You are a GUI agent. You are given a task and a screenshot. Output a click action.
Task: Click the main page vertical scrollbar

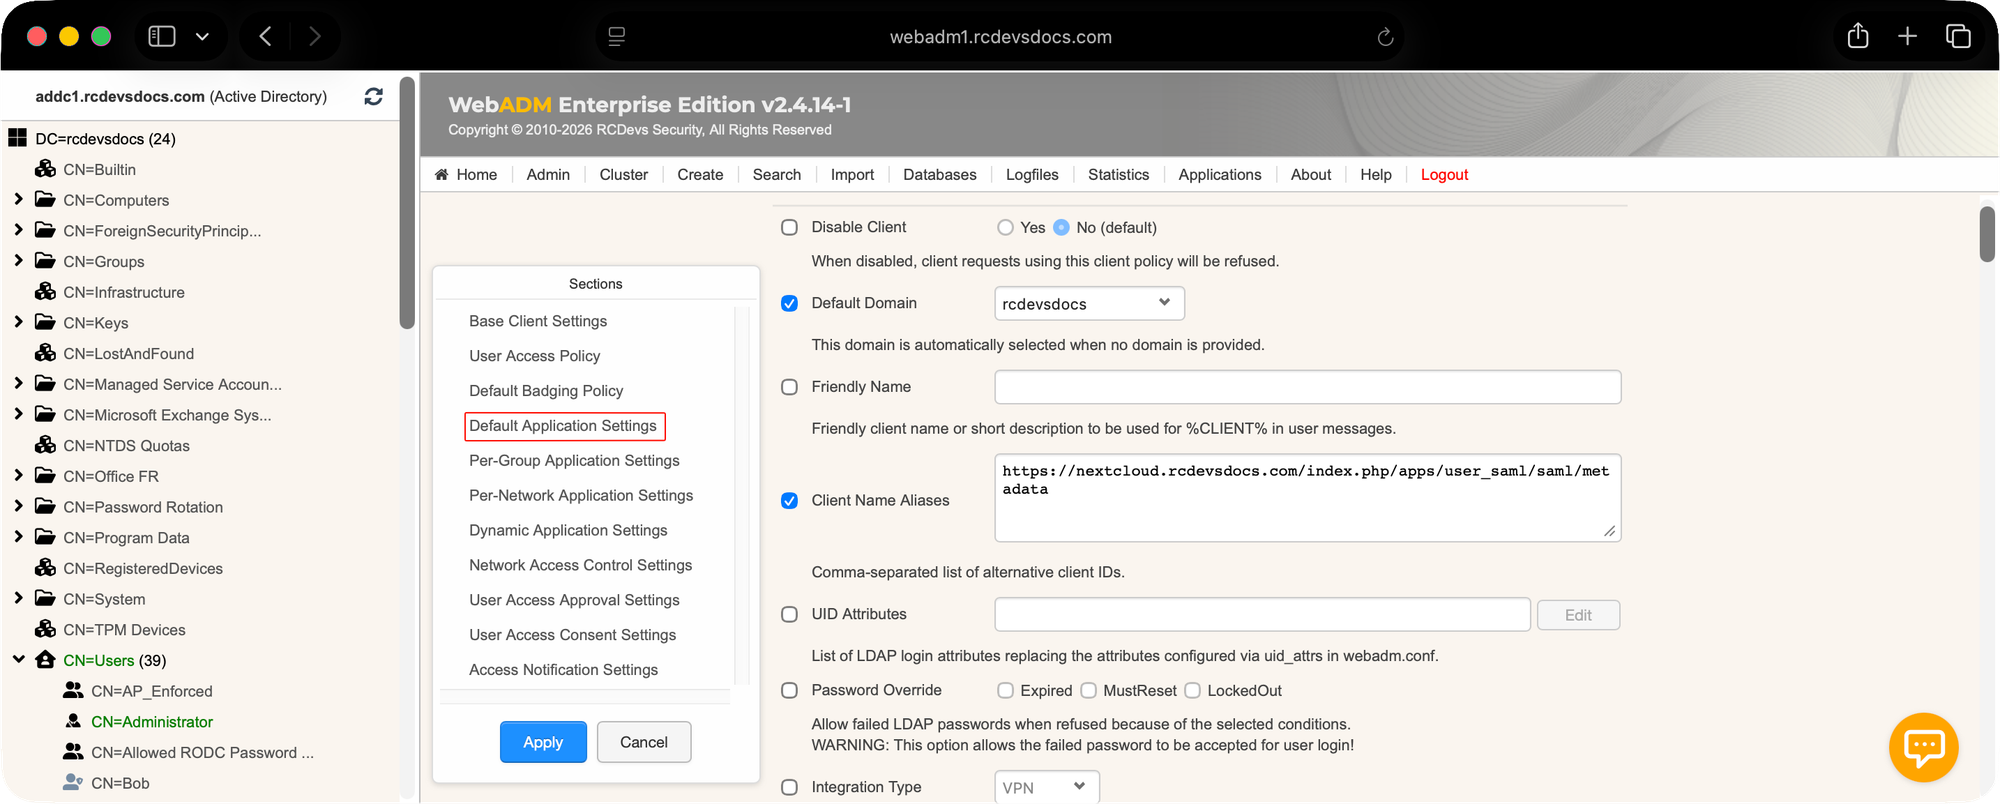coord(1987,234)
